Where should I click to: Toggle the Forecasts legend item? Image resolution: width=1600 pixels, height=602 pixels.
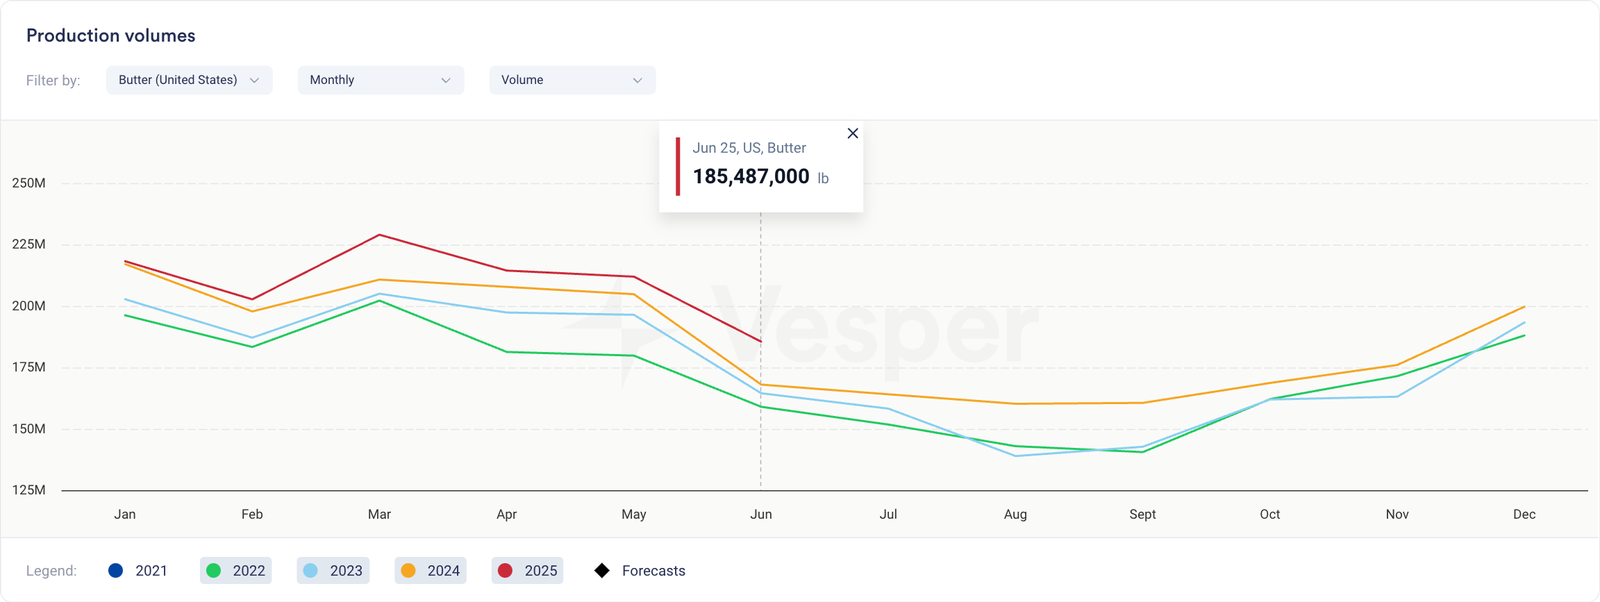click(x=640, y=571)
